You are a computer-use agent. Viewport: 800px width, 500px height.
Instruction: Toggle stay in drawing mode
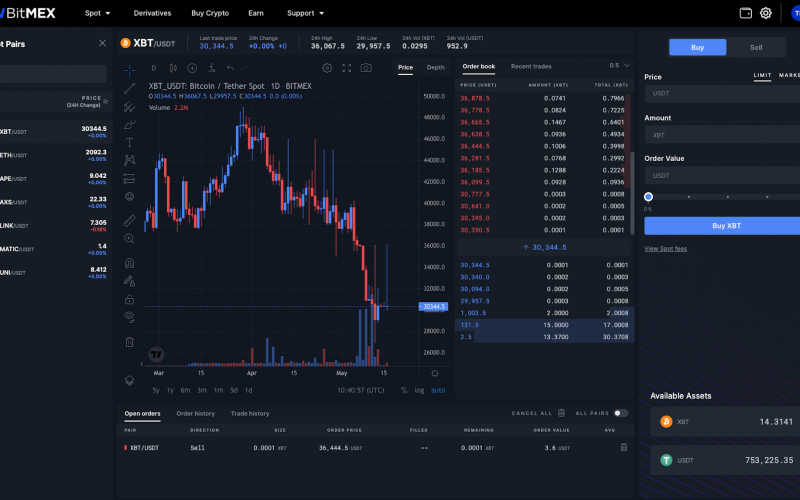(130, 281)
